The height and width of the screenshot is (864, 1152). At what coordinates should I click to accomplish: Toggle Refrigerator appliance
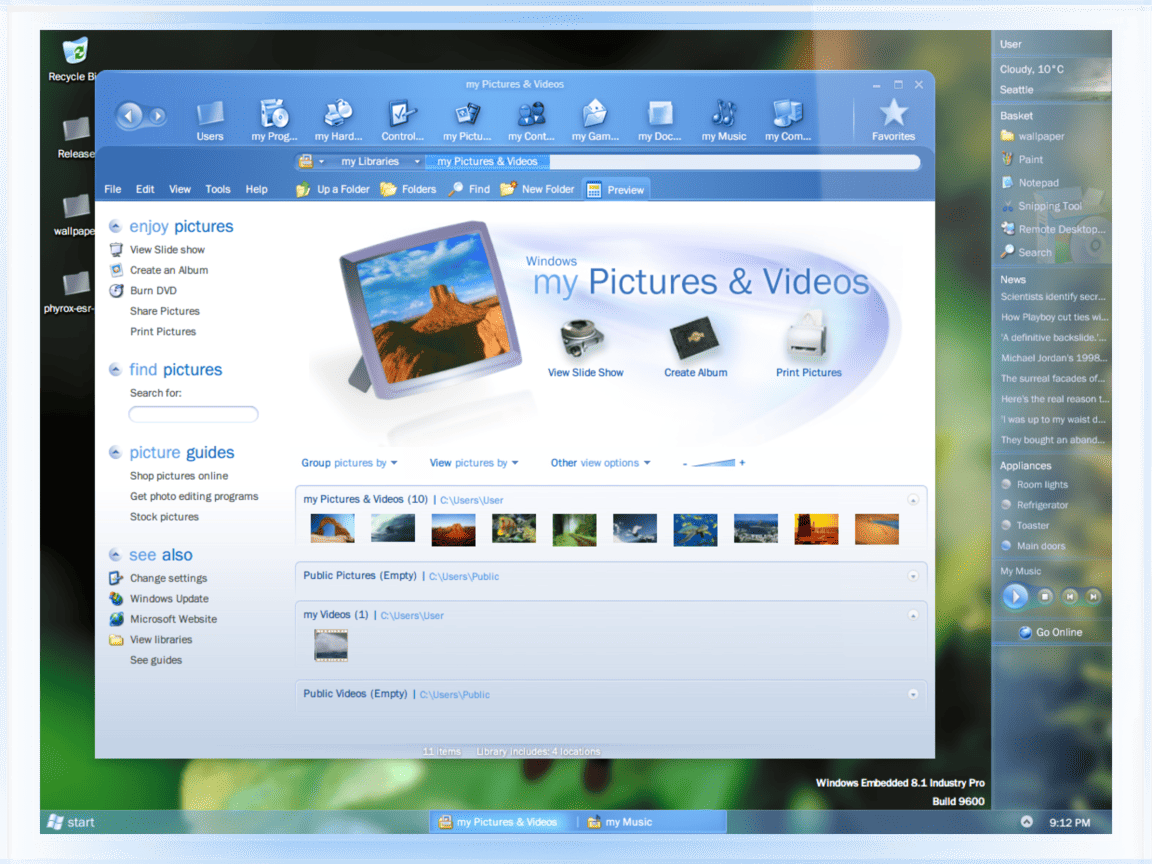[x=1035, y=505]
